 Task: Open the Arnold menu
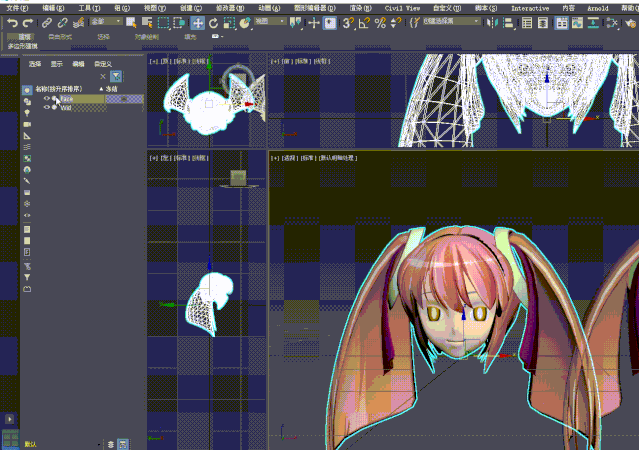pyautogui.click(x=598, y=8)
